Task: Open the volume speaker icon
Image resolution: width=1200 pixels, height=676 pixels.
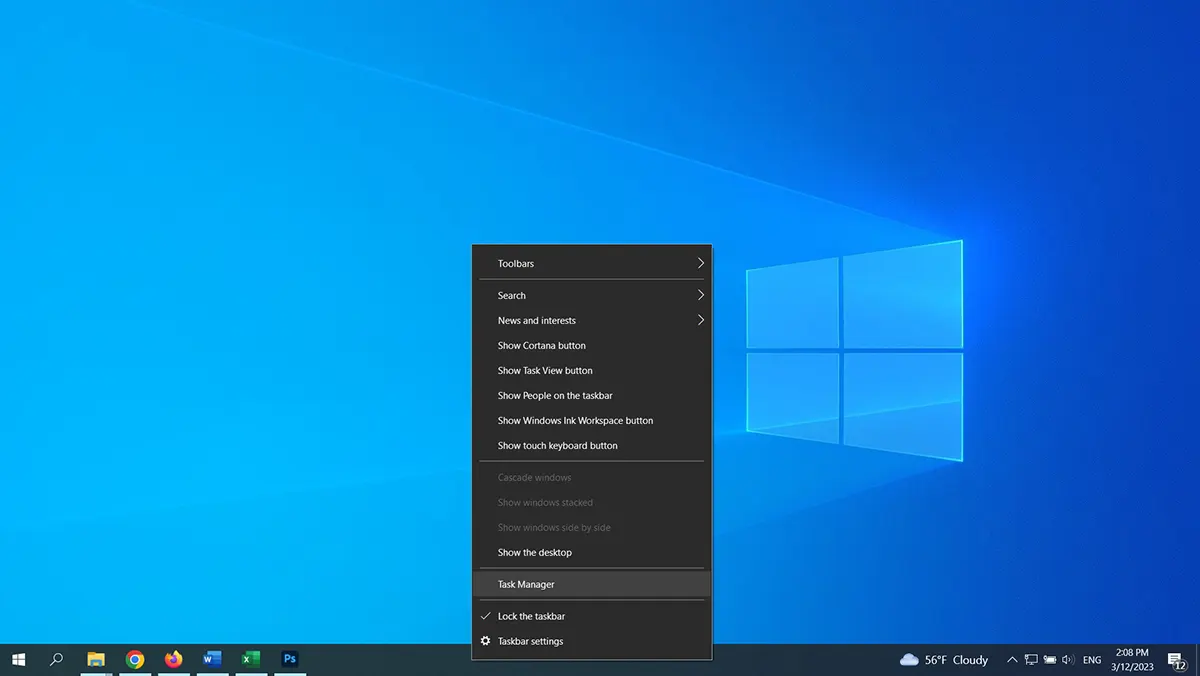Action: (1068, 660)
